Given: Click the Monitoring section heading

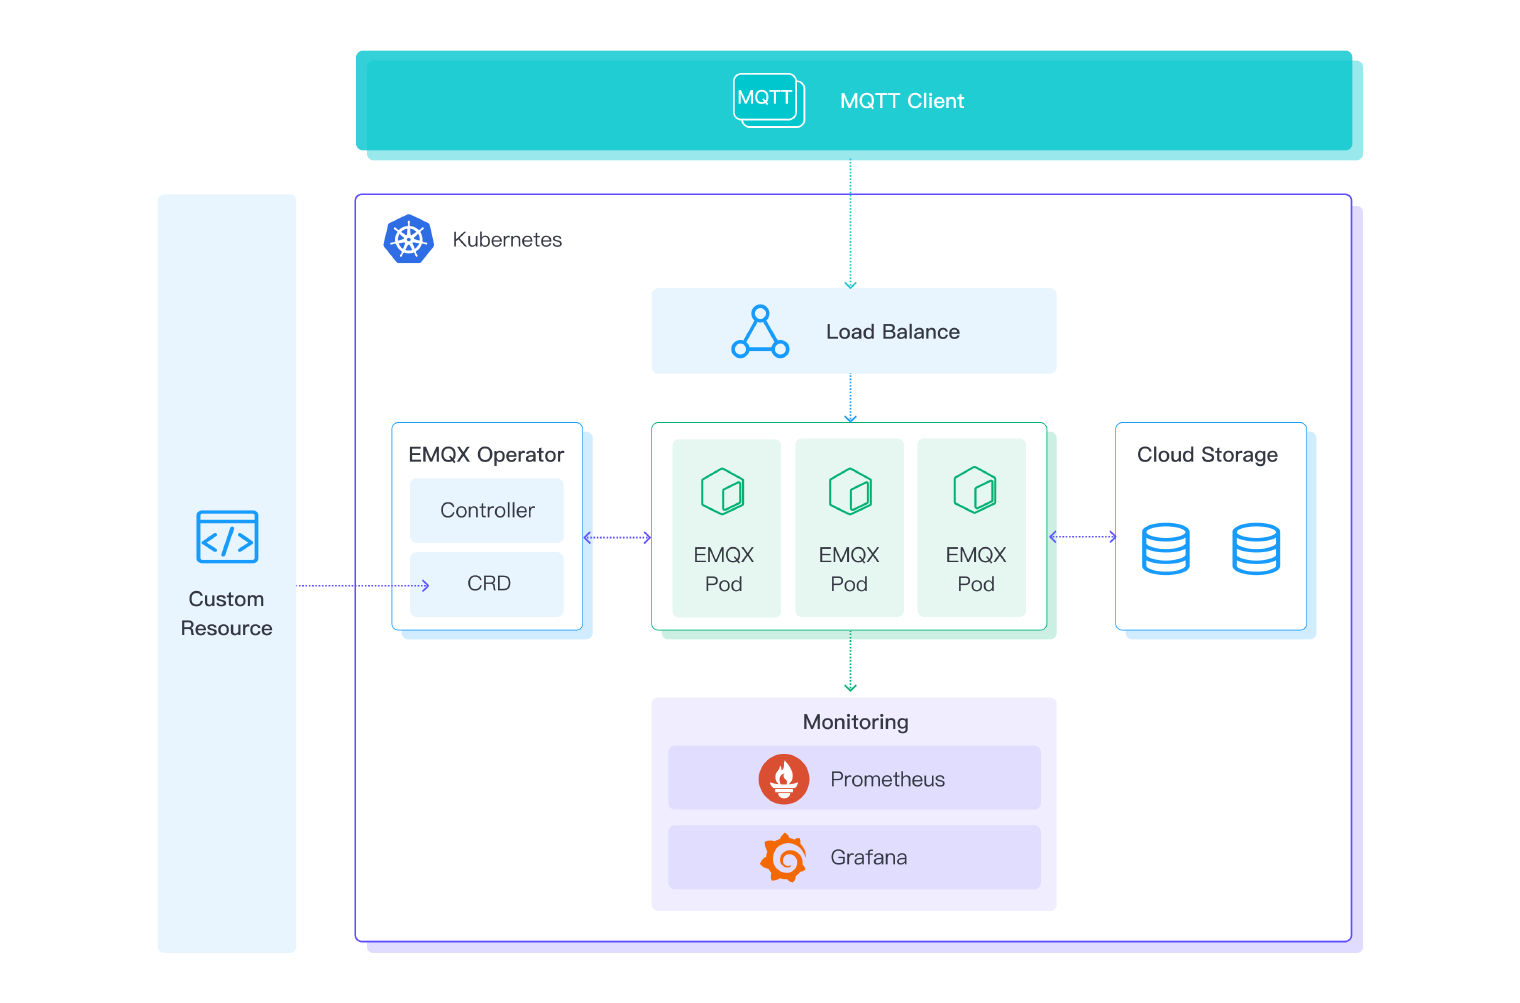Looking at the screenshot, I should pyautogui.click(x=856, y=722).
